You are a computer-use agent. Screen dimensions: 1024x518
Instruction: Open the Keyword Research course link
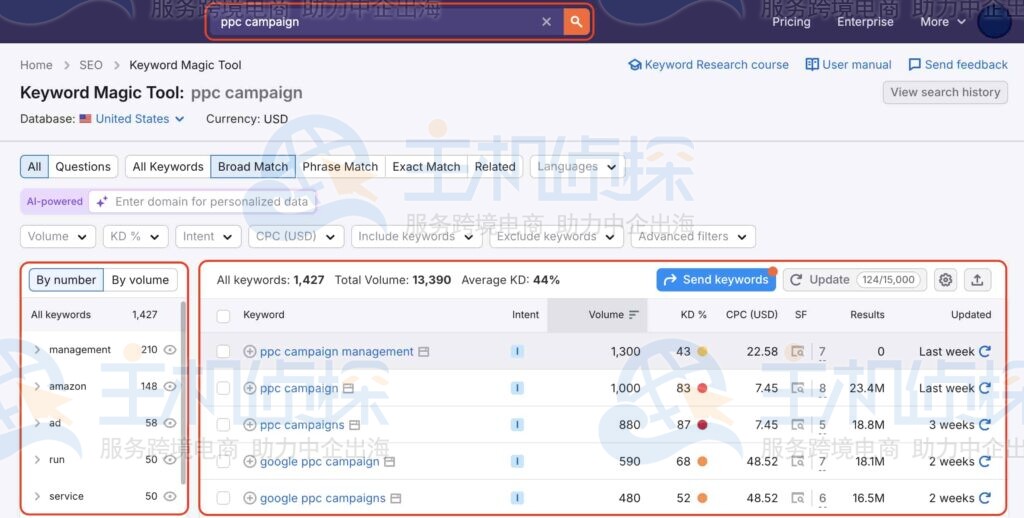(x=708, y=65)
